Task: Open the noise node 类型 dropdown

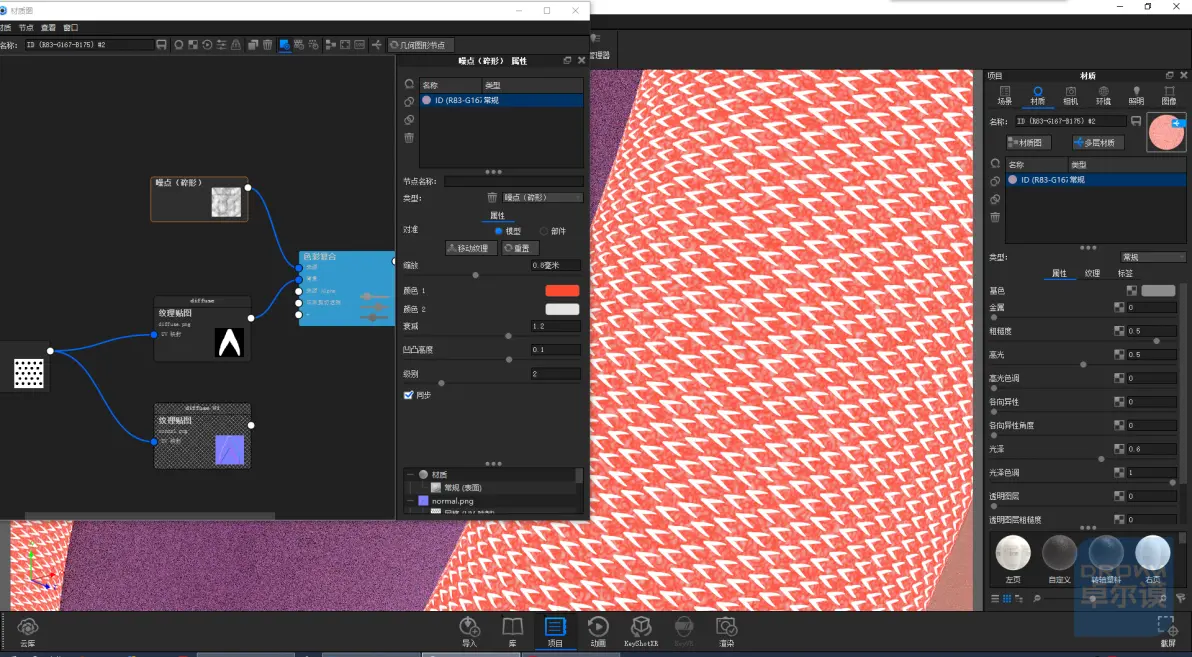Action: pos(543,198)
